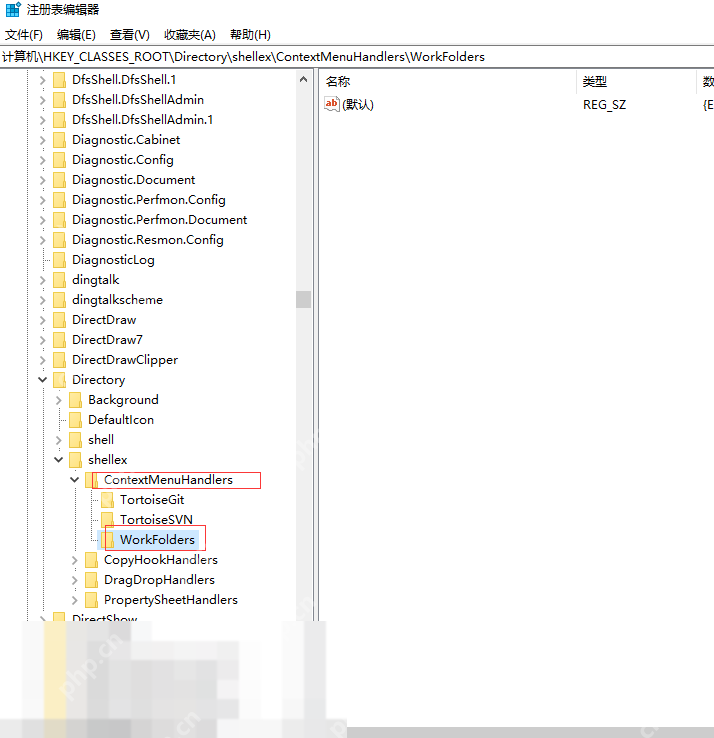Click the folder icon of DragDropHandlers

[x=92, y=580]
